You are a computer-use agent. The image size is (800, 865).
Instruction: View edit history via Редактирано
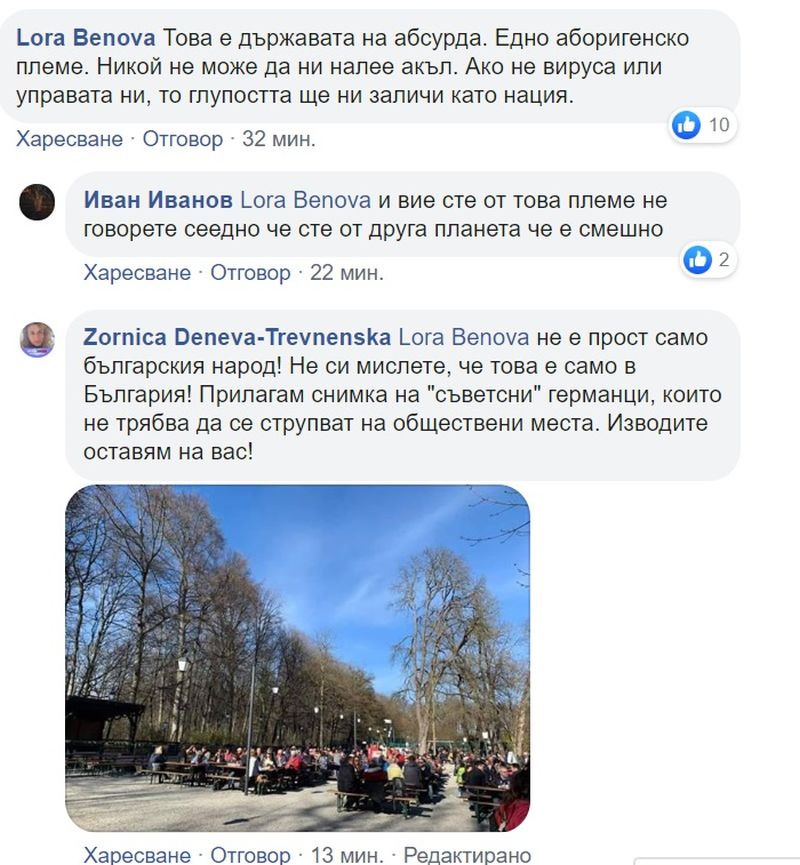[467, 855]
